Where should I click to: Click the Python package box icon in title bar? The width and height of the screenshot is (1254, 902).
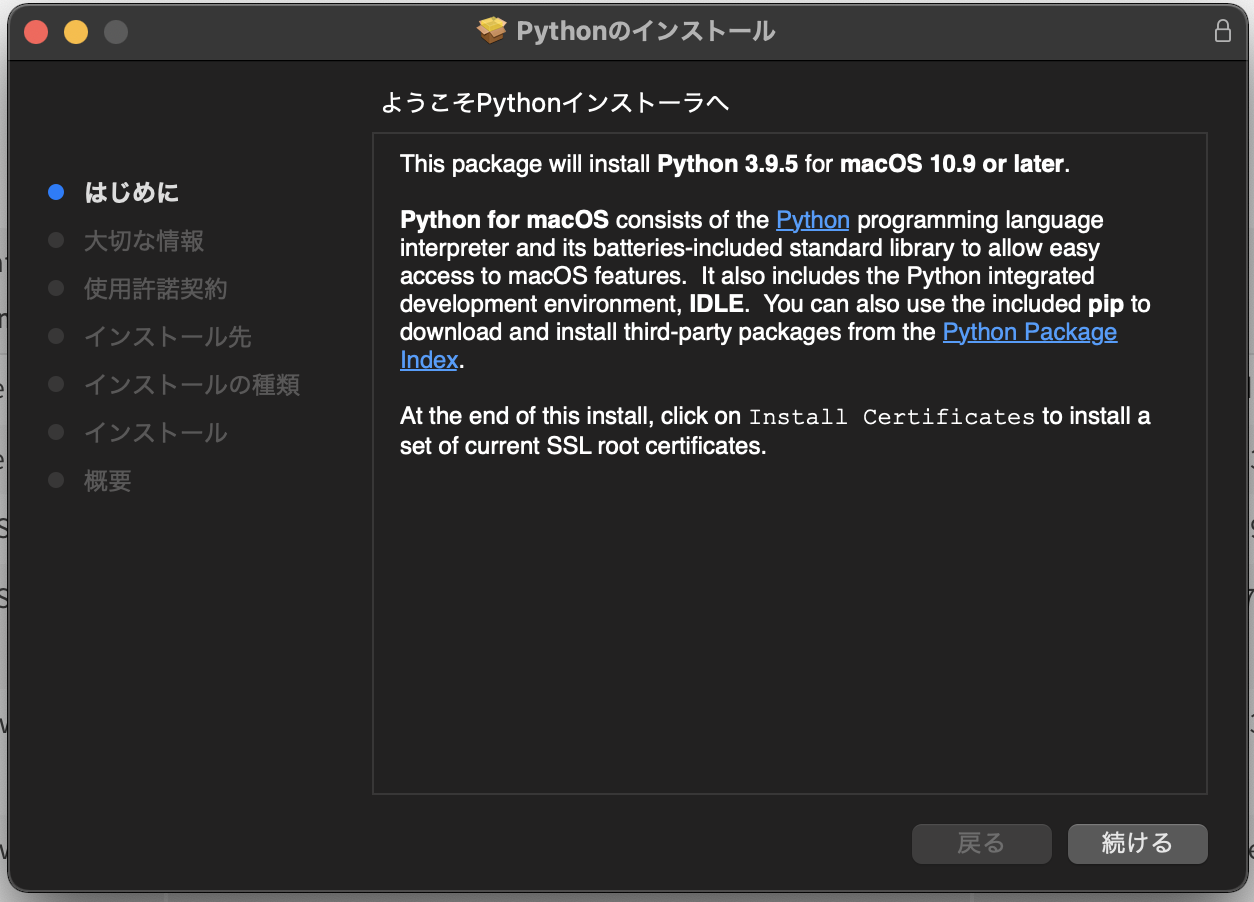click(492, 31)
